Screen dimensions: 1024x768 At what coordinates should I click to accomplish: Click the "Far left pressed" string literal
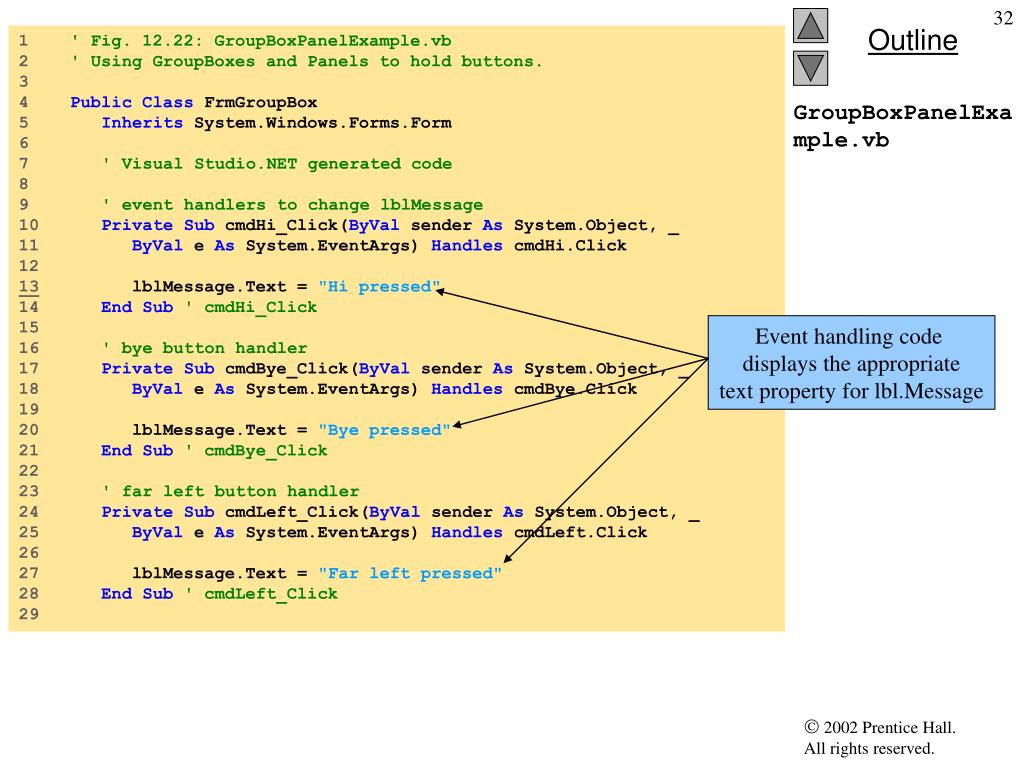point(410,573)
